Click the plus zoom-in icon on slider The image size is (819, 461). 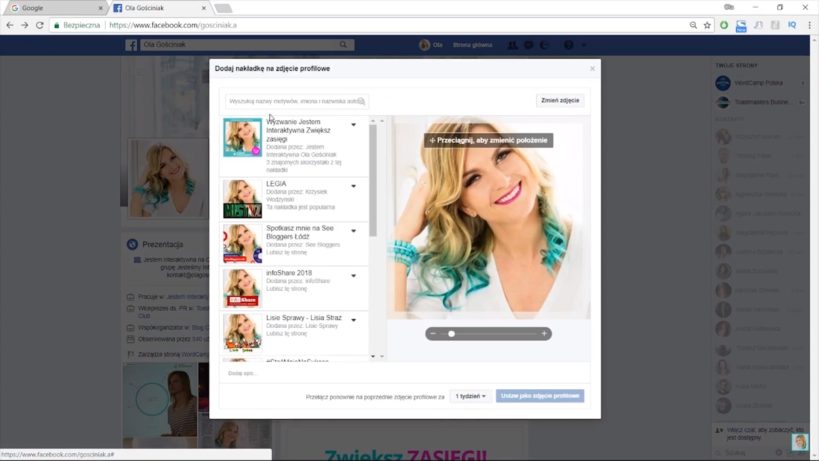[544, 334]
